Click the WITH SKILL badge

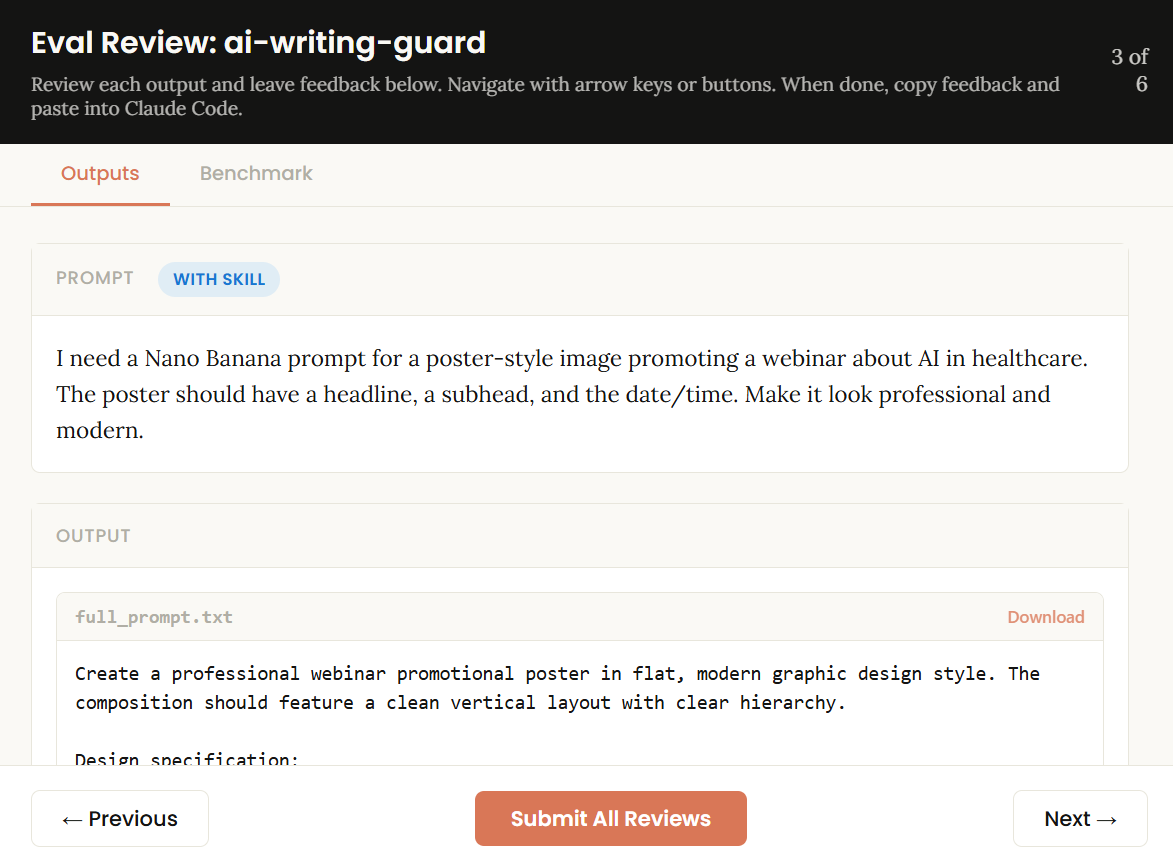(x=219, y=280)
